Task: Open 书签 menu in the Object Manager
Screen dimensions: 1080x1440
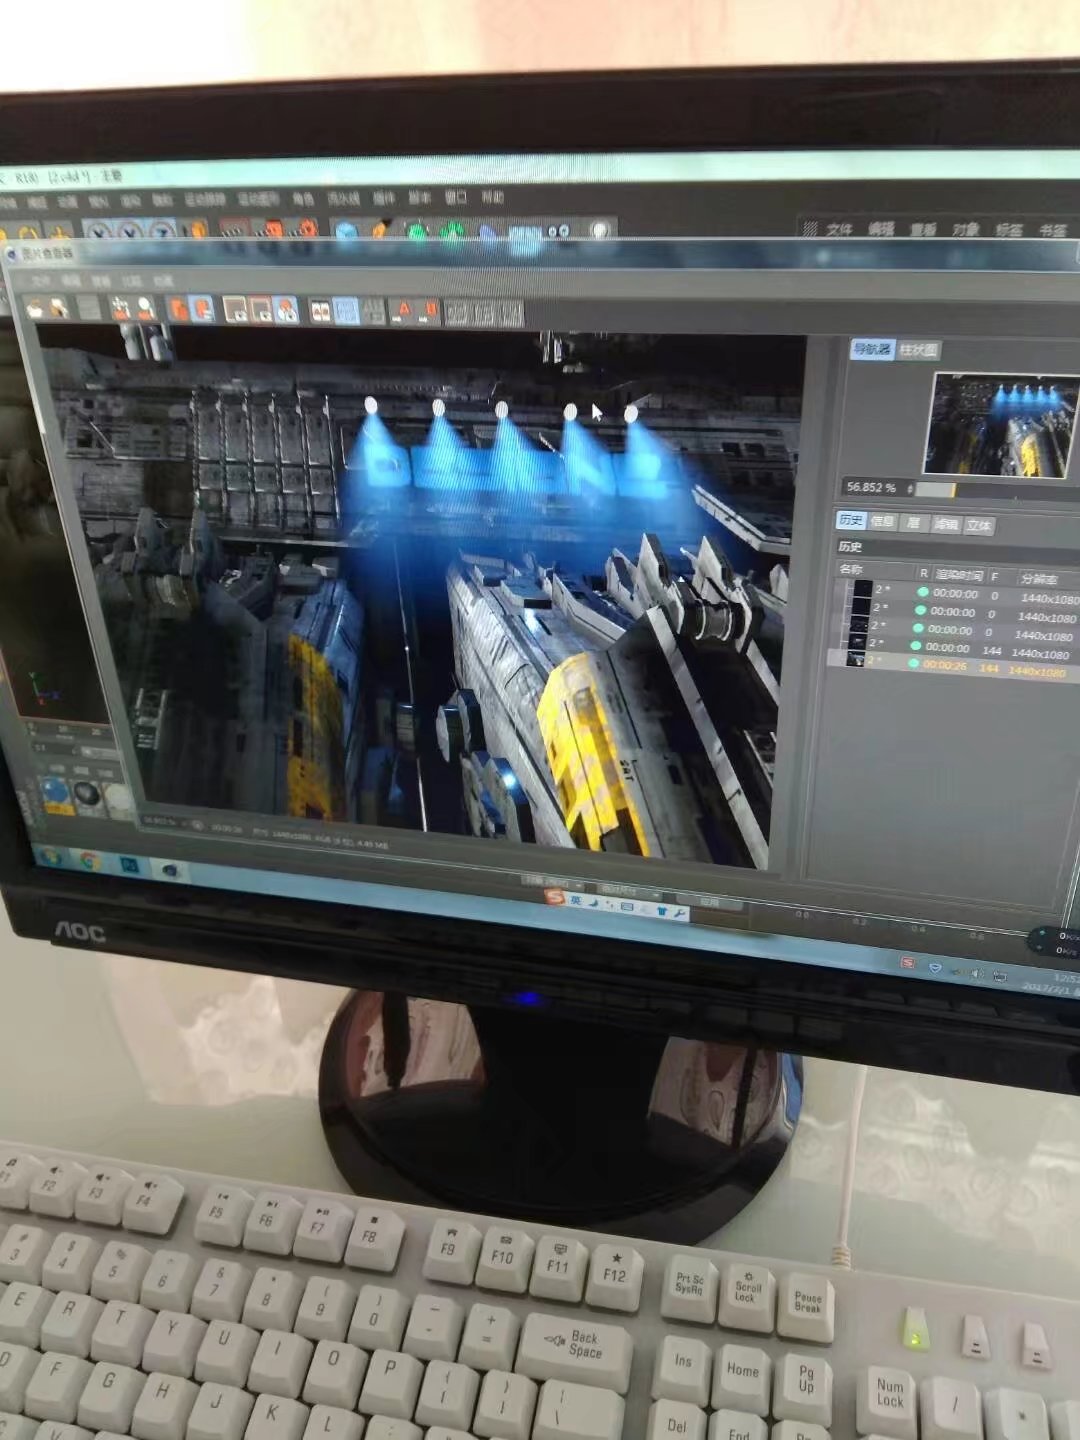Action: click(1053, 231)
